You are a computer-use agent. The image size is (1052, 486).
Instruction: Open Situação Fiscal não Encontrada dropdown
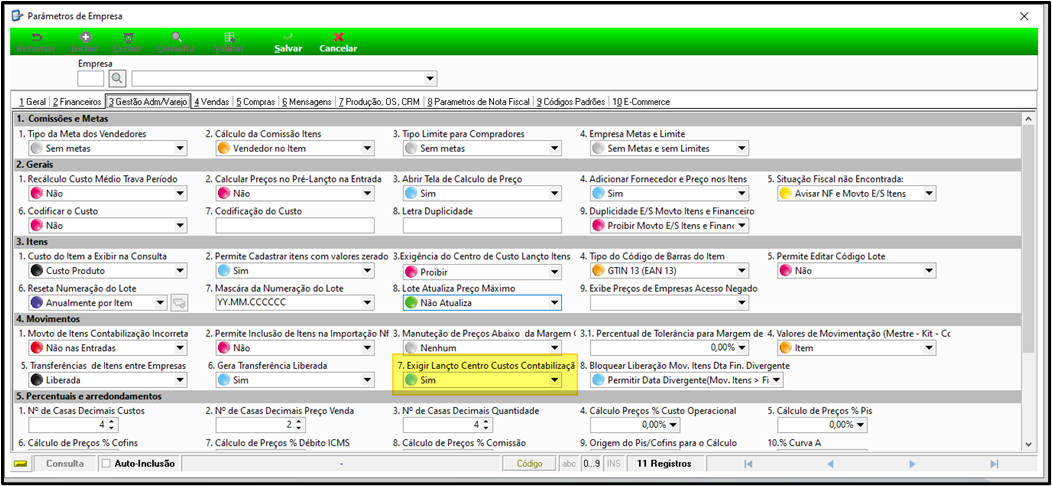(x=929, y=193)
